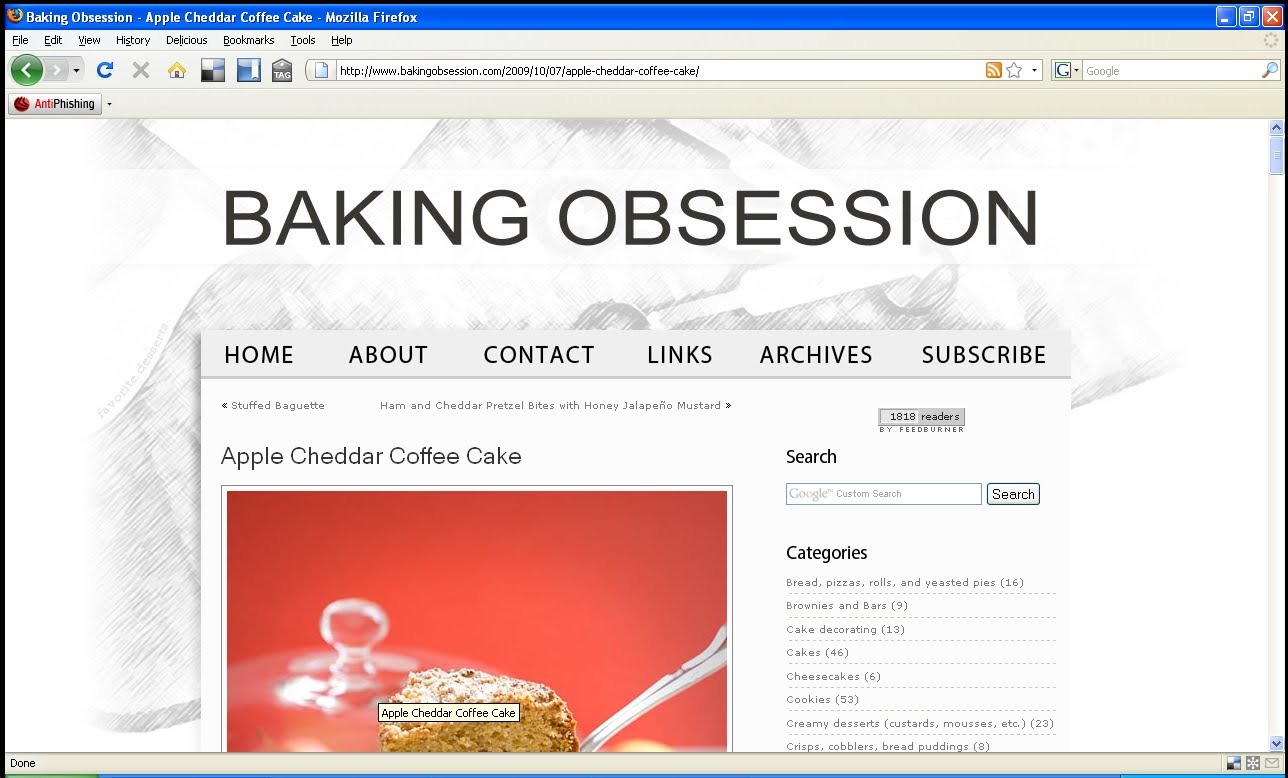This screenshot has height=778, width=1288.
Task: Open the Cookies (53) category
Action: tap(823, 699)
